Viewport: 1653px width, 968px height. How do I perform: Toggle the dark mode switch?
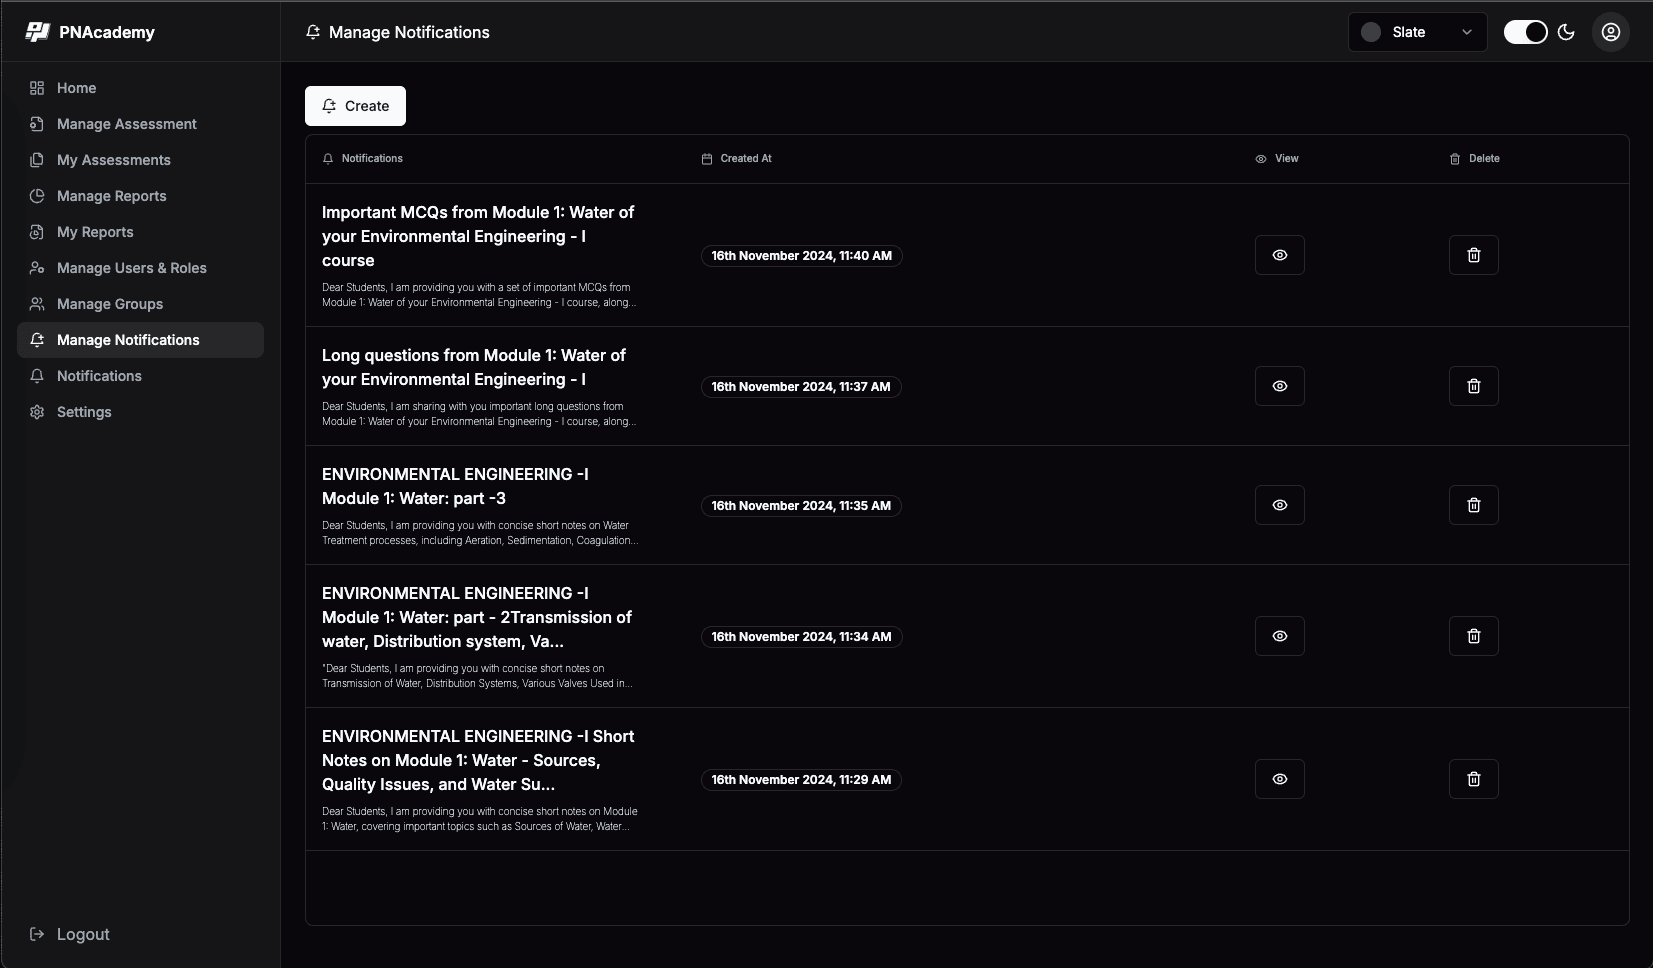coord(1525,32)
